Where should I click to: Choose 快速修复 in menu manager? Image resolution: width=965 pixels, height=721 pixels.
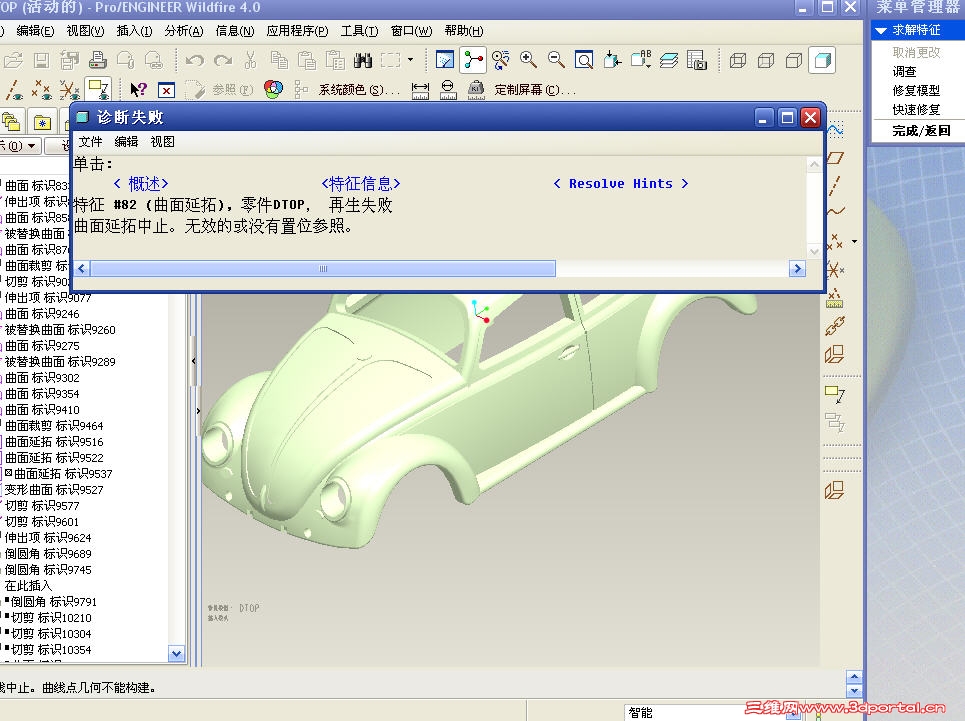point(916,110)
